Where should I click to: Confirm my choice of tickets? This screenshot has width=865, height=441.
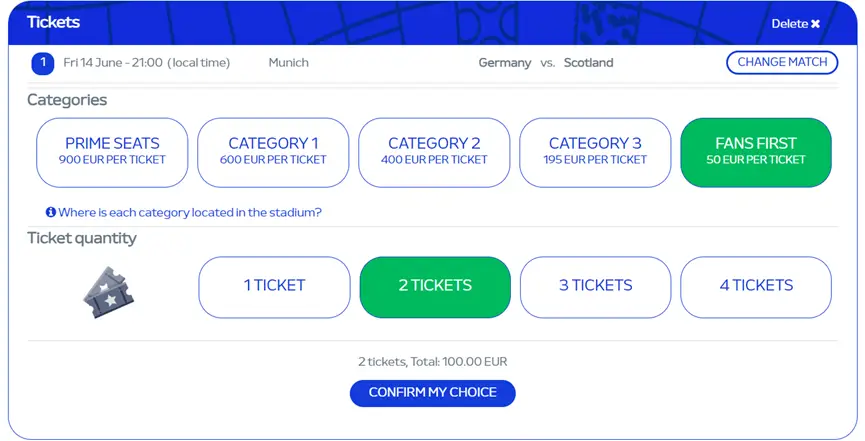point(432,393)
